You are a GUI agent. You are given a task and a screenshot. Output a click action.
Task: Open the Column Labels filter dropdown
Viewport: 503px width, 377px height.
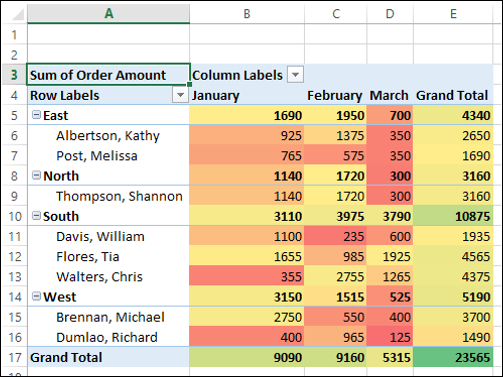click(x=295, y=75)
